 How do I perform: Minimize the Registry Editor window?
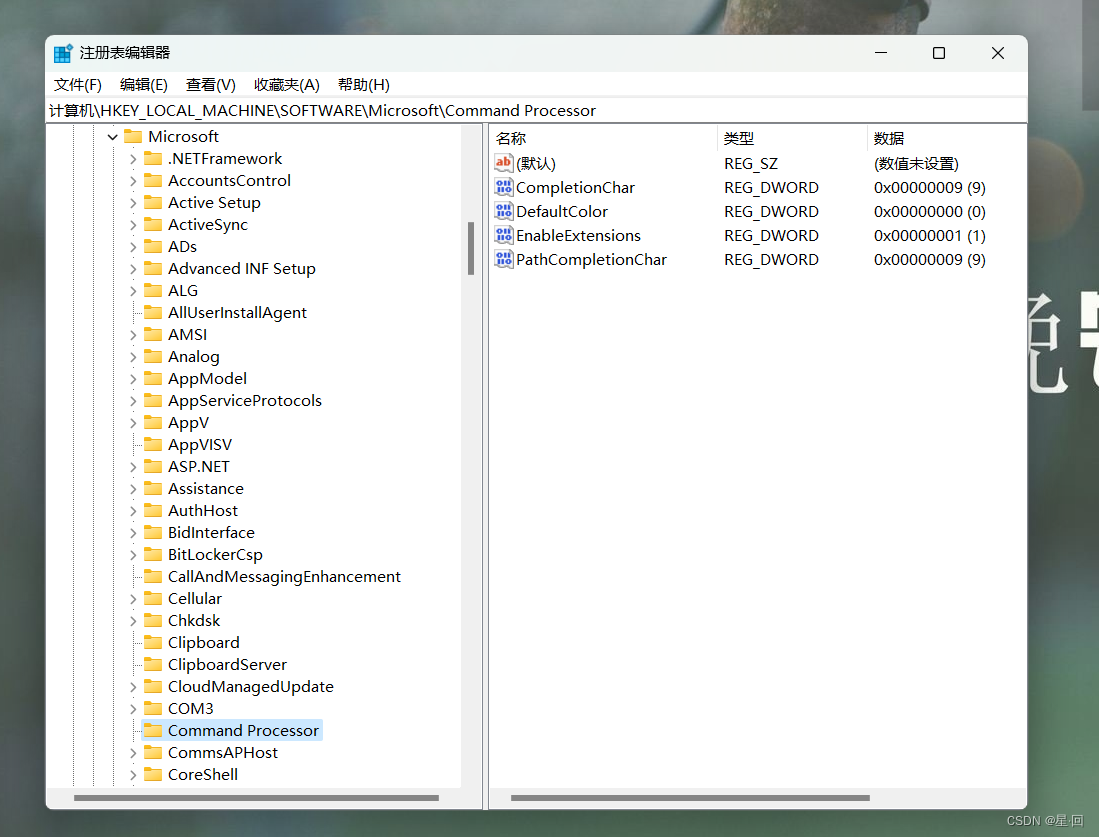point(881,53)
